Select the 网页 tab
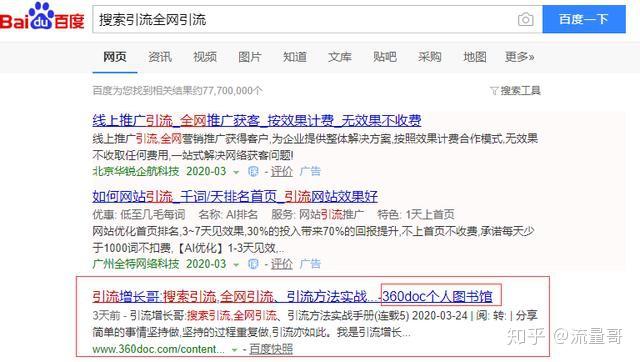Image resolution: width=640 pixels, height=362 pixels. [115, 57]
